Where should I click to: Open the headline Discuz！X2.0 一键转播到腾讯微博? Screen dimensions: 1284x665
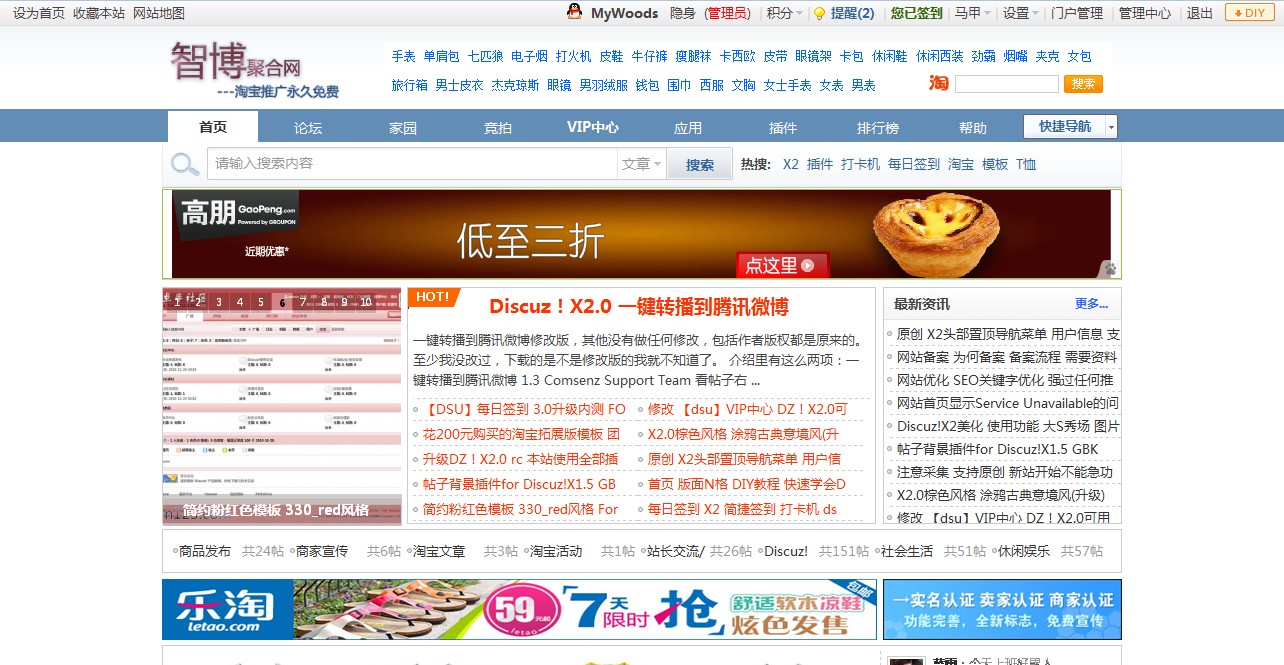pyautogui.click(x=639, y=307)
